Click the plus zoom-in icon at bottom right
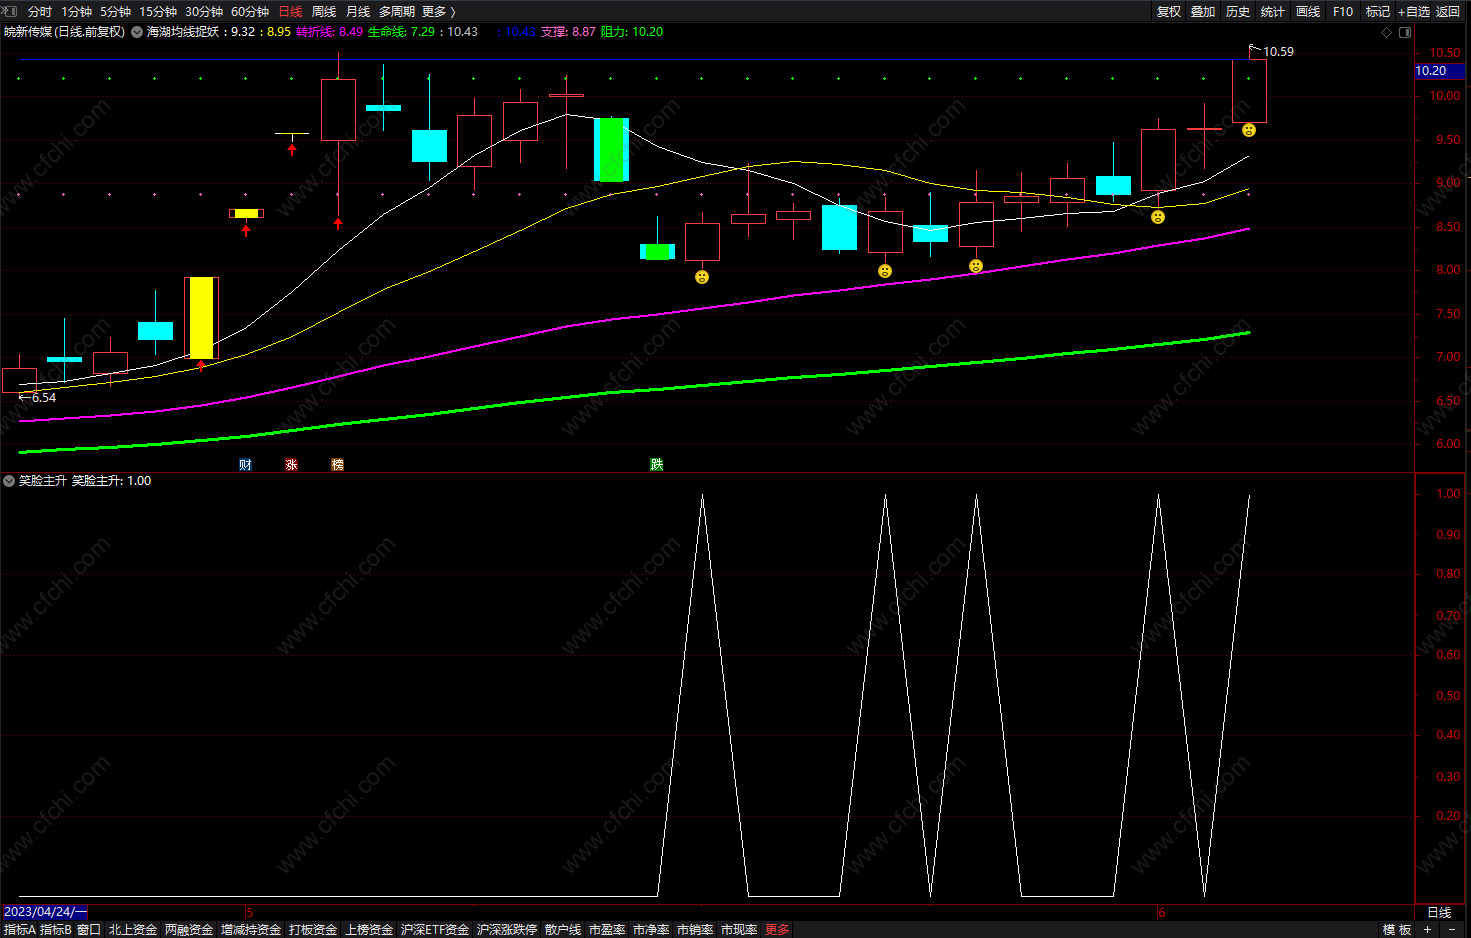The height and width of the screenshot is (938, 1471). click(x=1428, y=929)
